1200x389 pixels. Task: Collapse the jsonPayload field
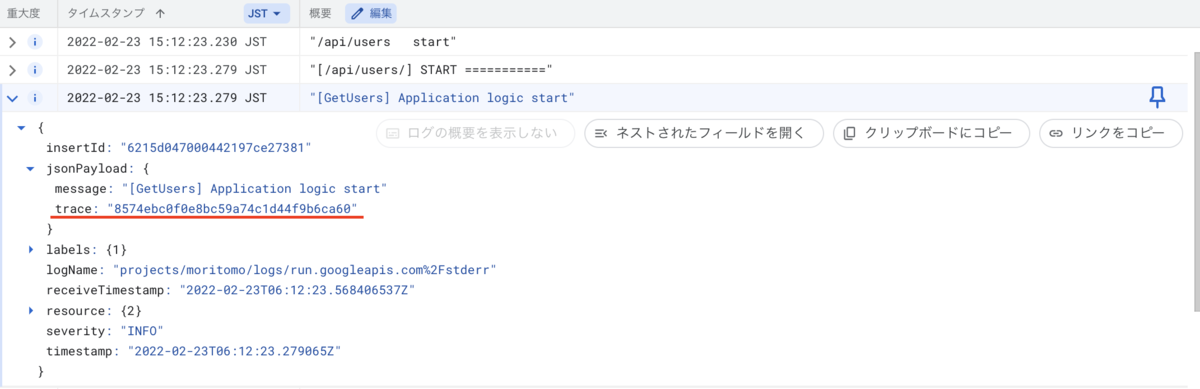click(x=31, y=168)
